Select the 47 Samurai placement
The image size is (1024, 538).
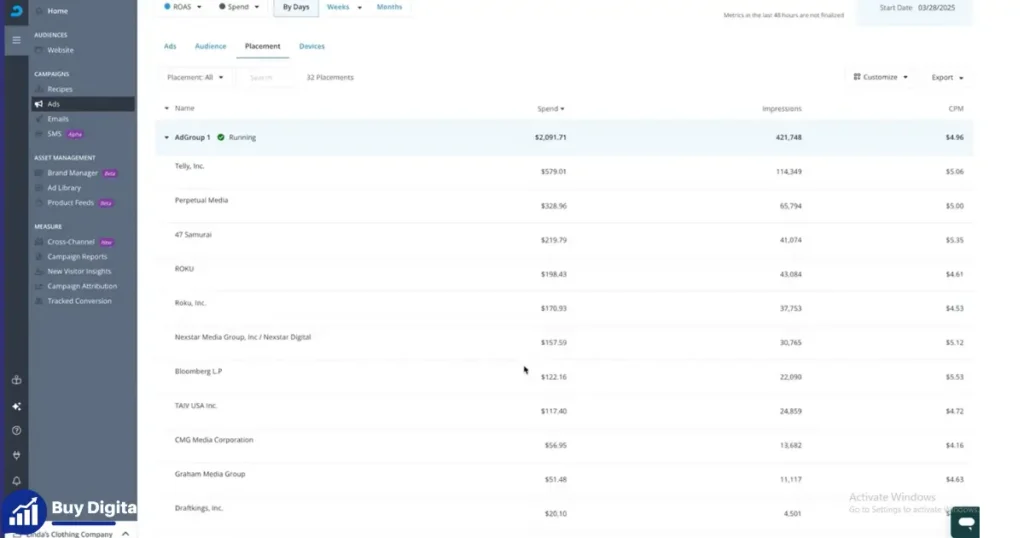tap(193, 234)
